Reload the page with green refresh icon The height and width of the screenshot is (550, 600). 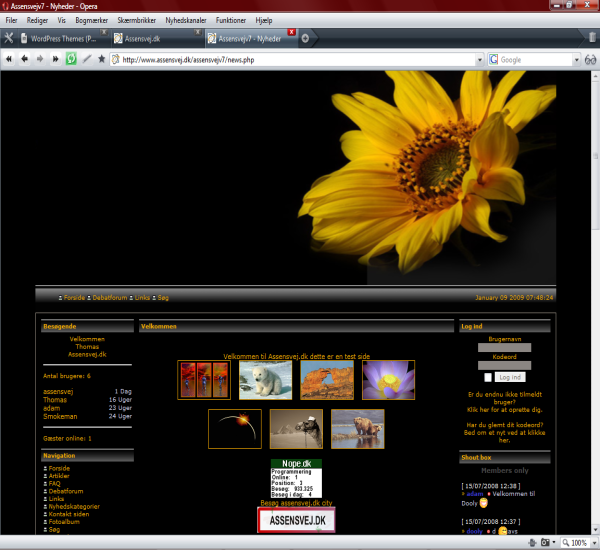71,59
